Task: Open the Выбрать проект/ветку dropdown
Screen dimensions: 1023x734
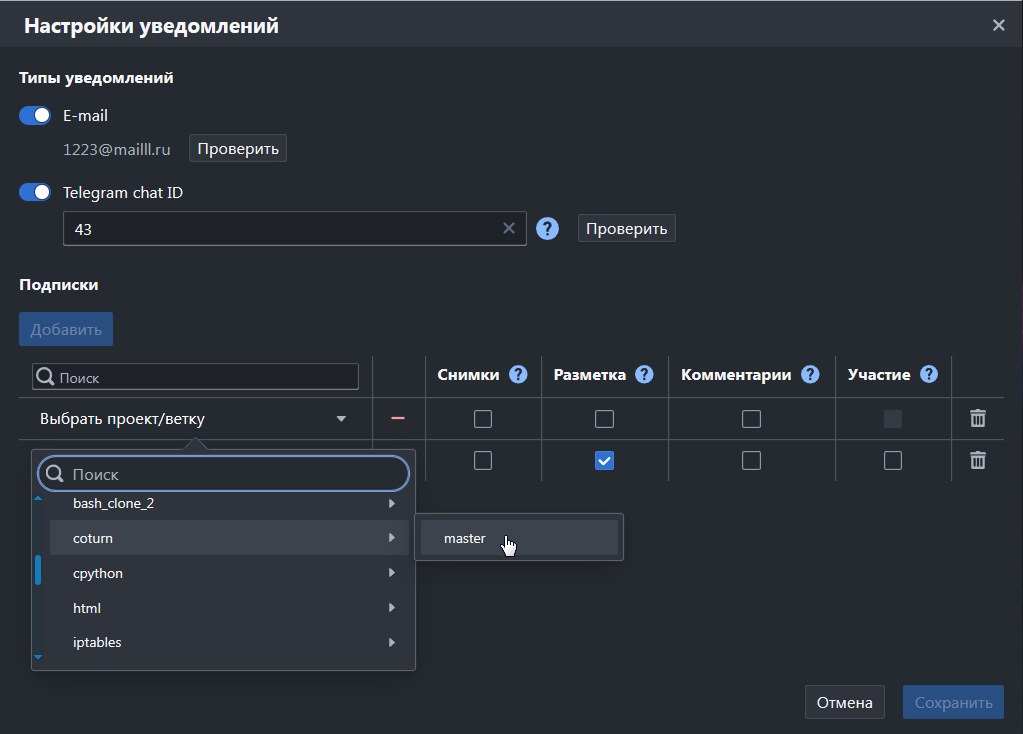Action: pyautogui.click(x=194, y=419)
